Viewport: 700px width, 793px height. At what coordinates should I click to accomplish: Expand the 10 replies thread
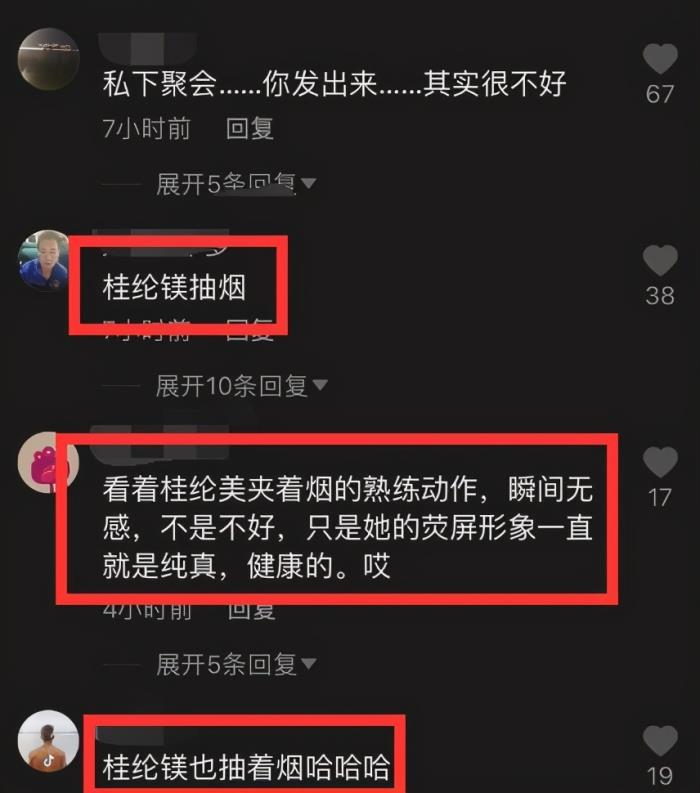[x=241, y=386]
